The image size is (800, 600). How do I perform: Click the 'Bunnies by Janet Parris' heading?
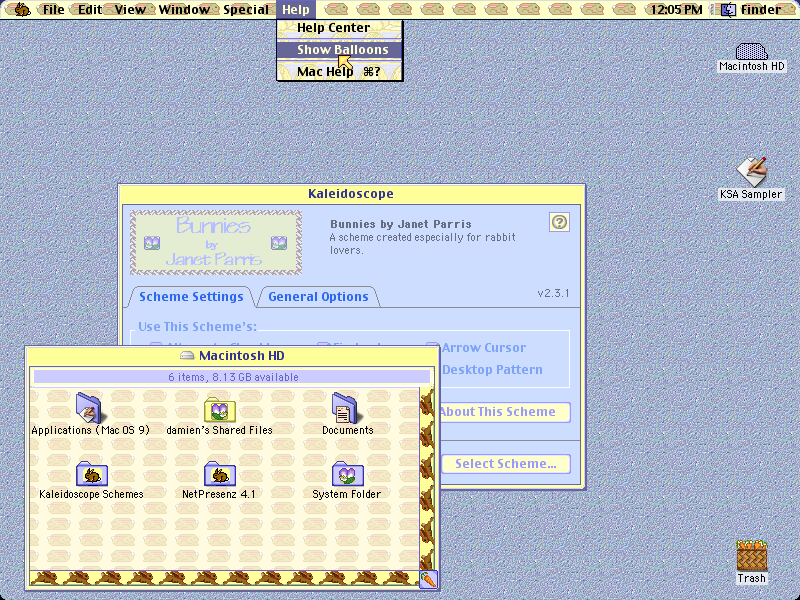tap(401, 224)
